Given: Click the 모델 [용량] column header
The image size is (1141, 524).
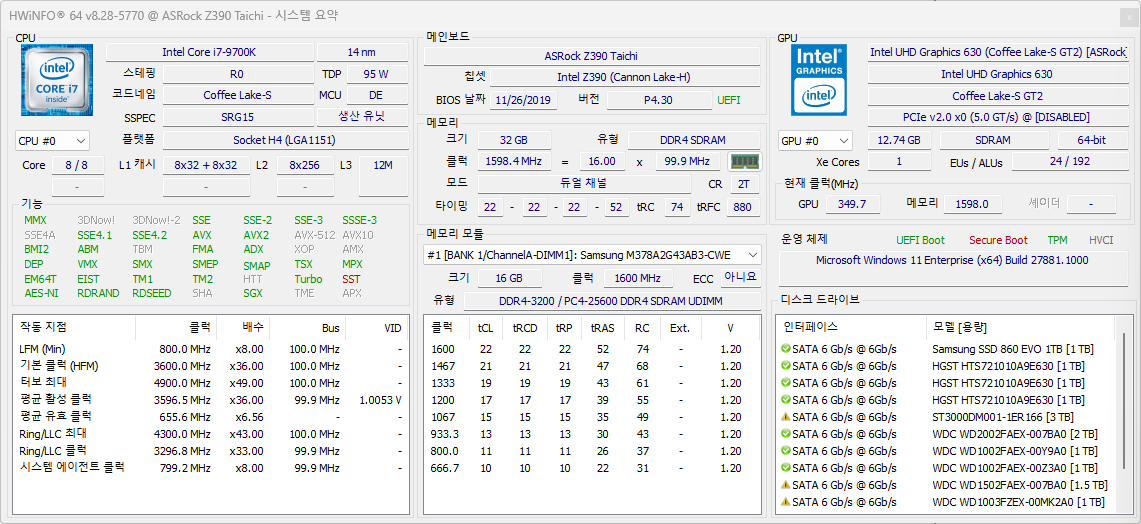Looking at the screenshot, I should coord(958,327).
